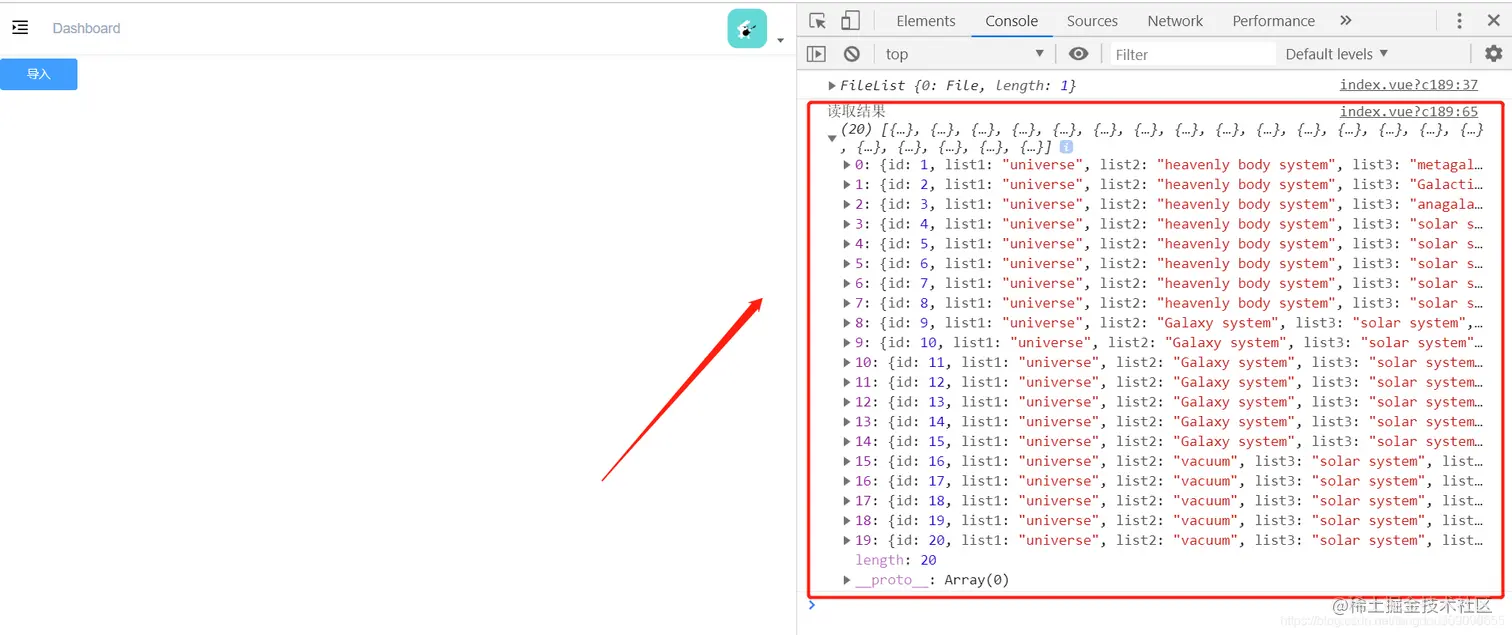Switch to the Sources tab
Screen dimensions: 1512x635
point(1092,21)
